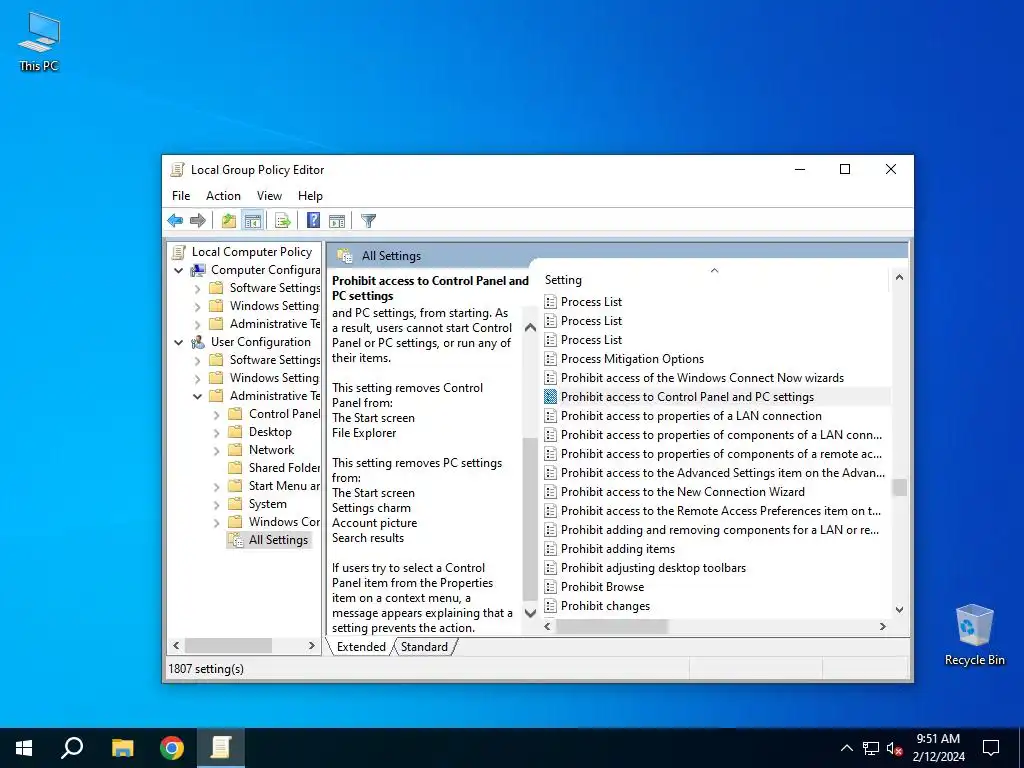Viewport: 1024px width, 768px height.
Task: Click the Prohibit Browse policy icon
Action: (x=551, y=586)
